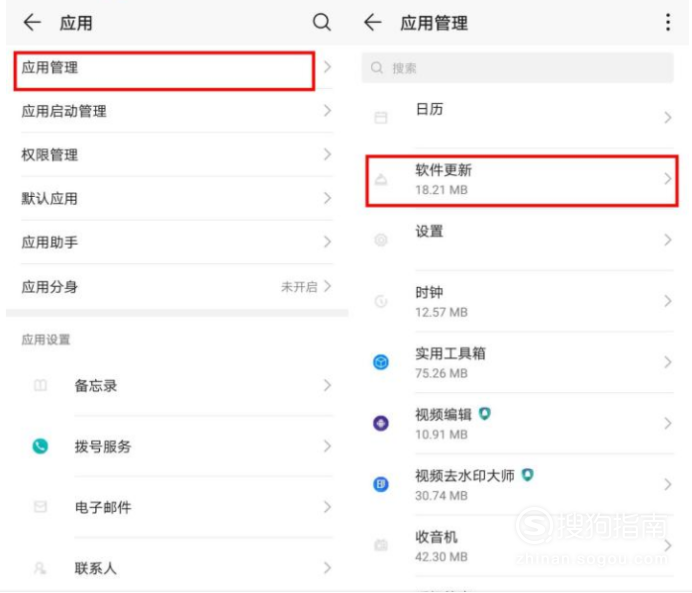
Task: Click the 日历 calendar app icon
Action: pyautogui.click(x=380, y=118)
